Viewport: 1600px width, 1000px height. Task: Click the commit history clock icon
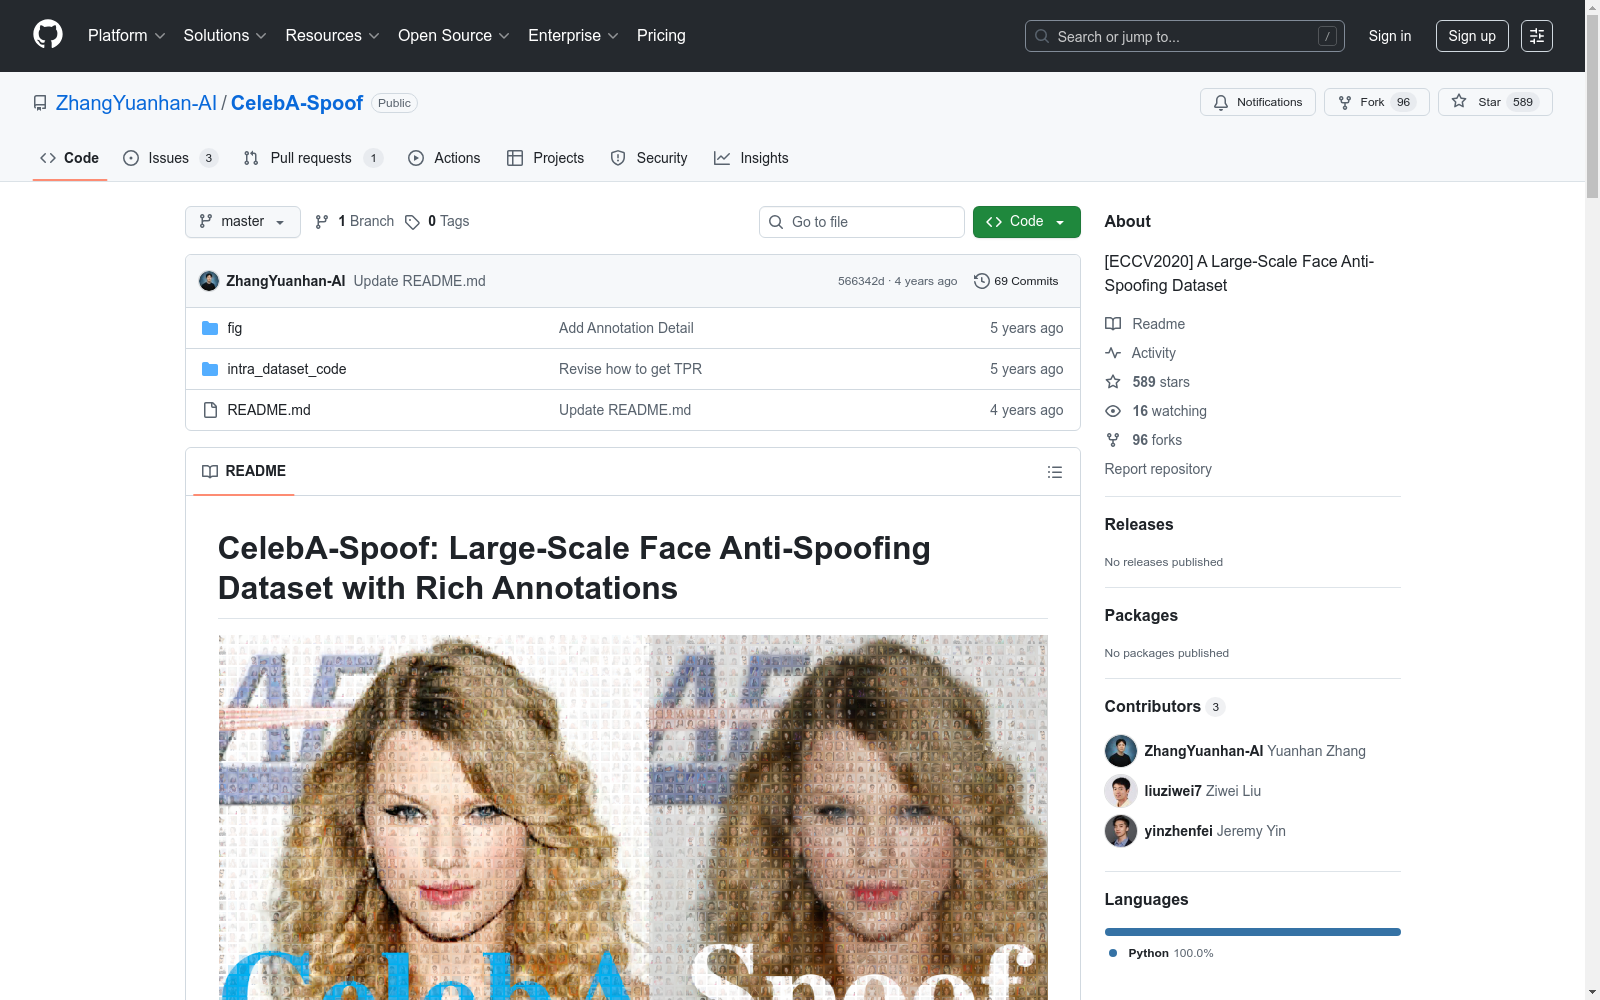982,281
